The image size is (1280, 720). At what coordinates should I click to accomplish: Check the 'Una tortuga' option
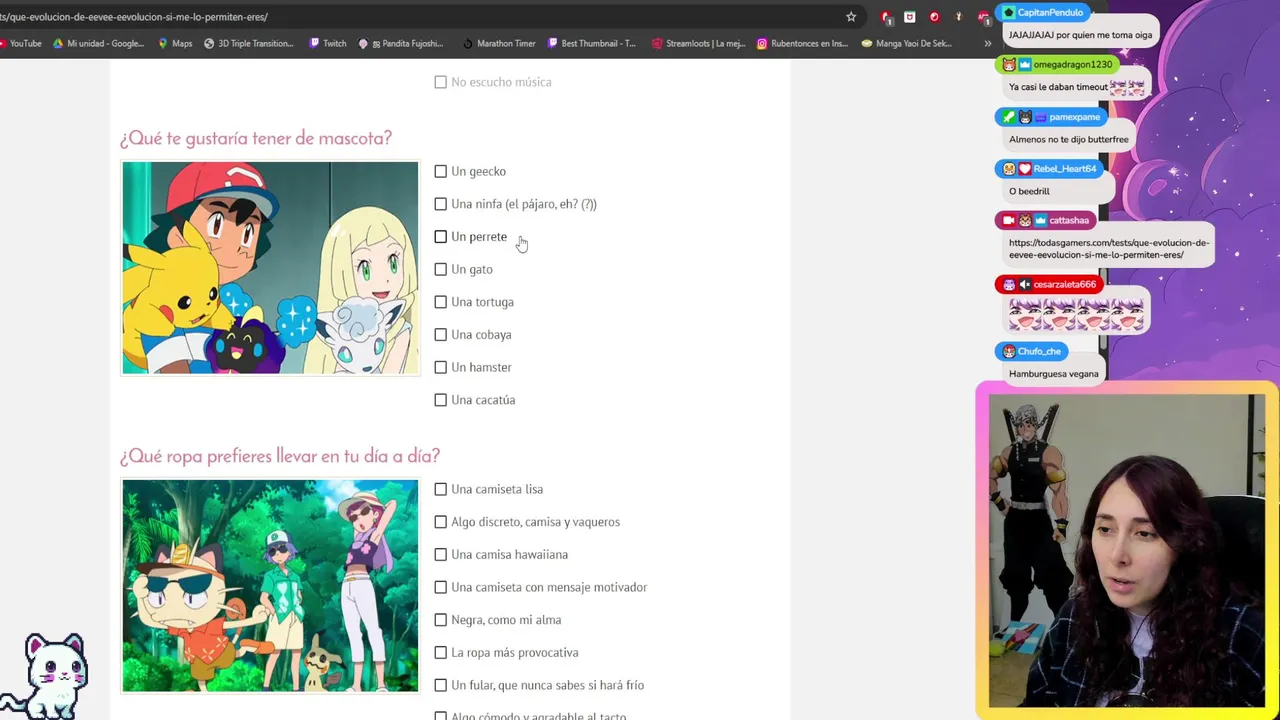(440, 302)
